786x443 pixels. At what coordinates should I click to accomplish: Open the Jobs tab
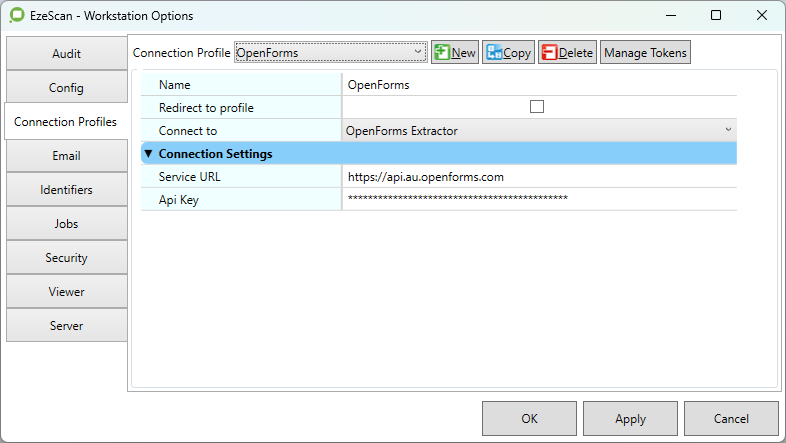[66, 224]
